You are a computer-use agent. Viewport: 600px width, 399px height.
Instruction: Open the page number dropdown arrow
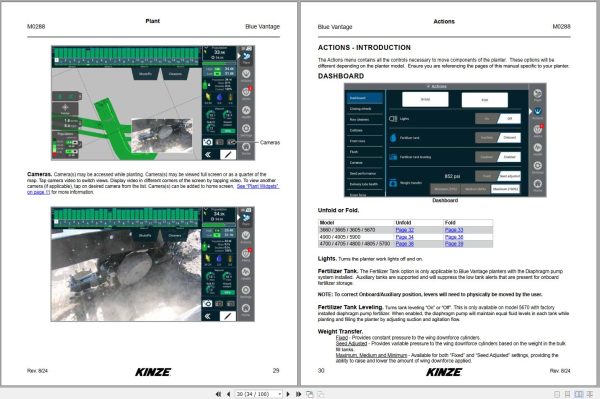pyautogui.click(x=280, y=394)
